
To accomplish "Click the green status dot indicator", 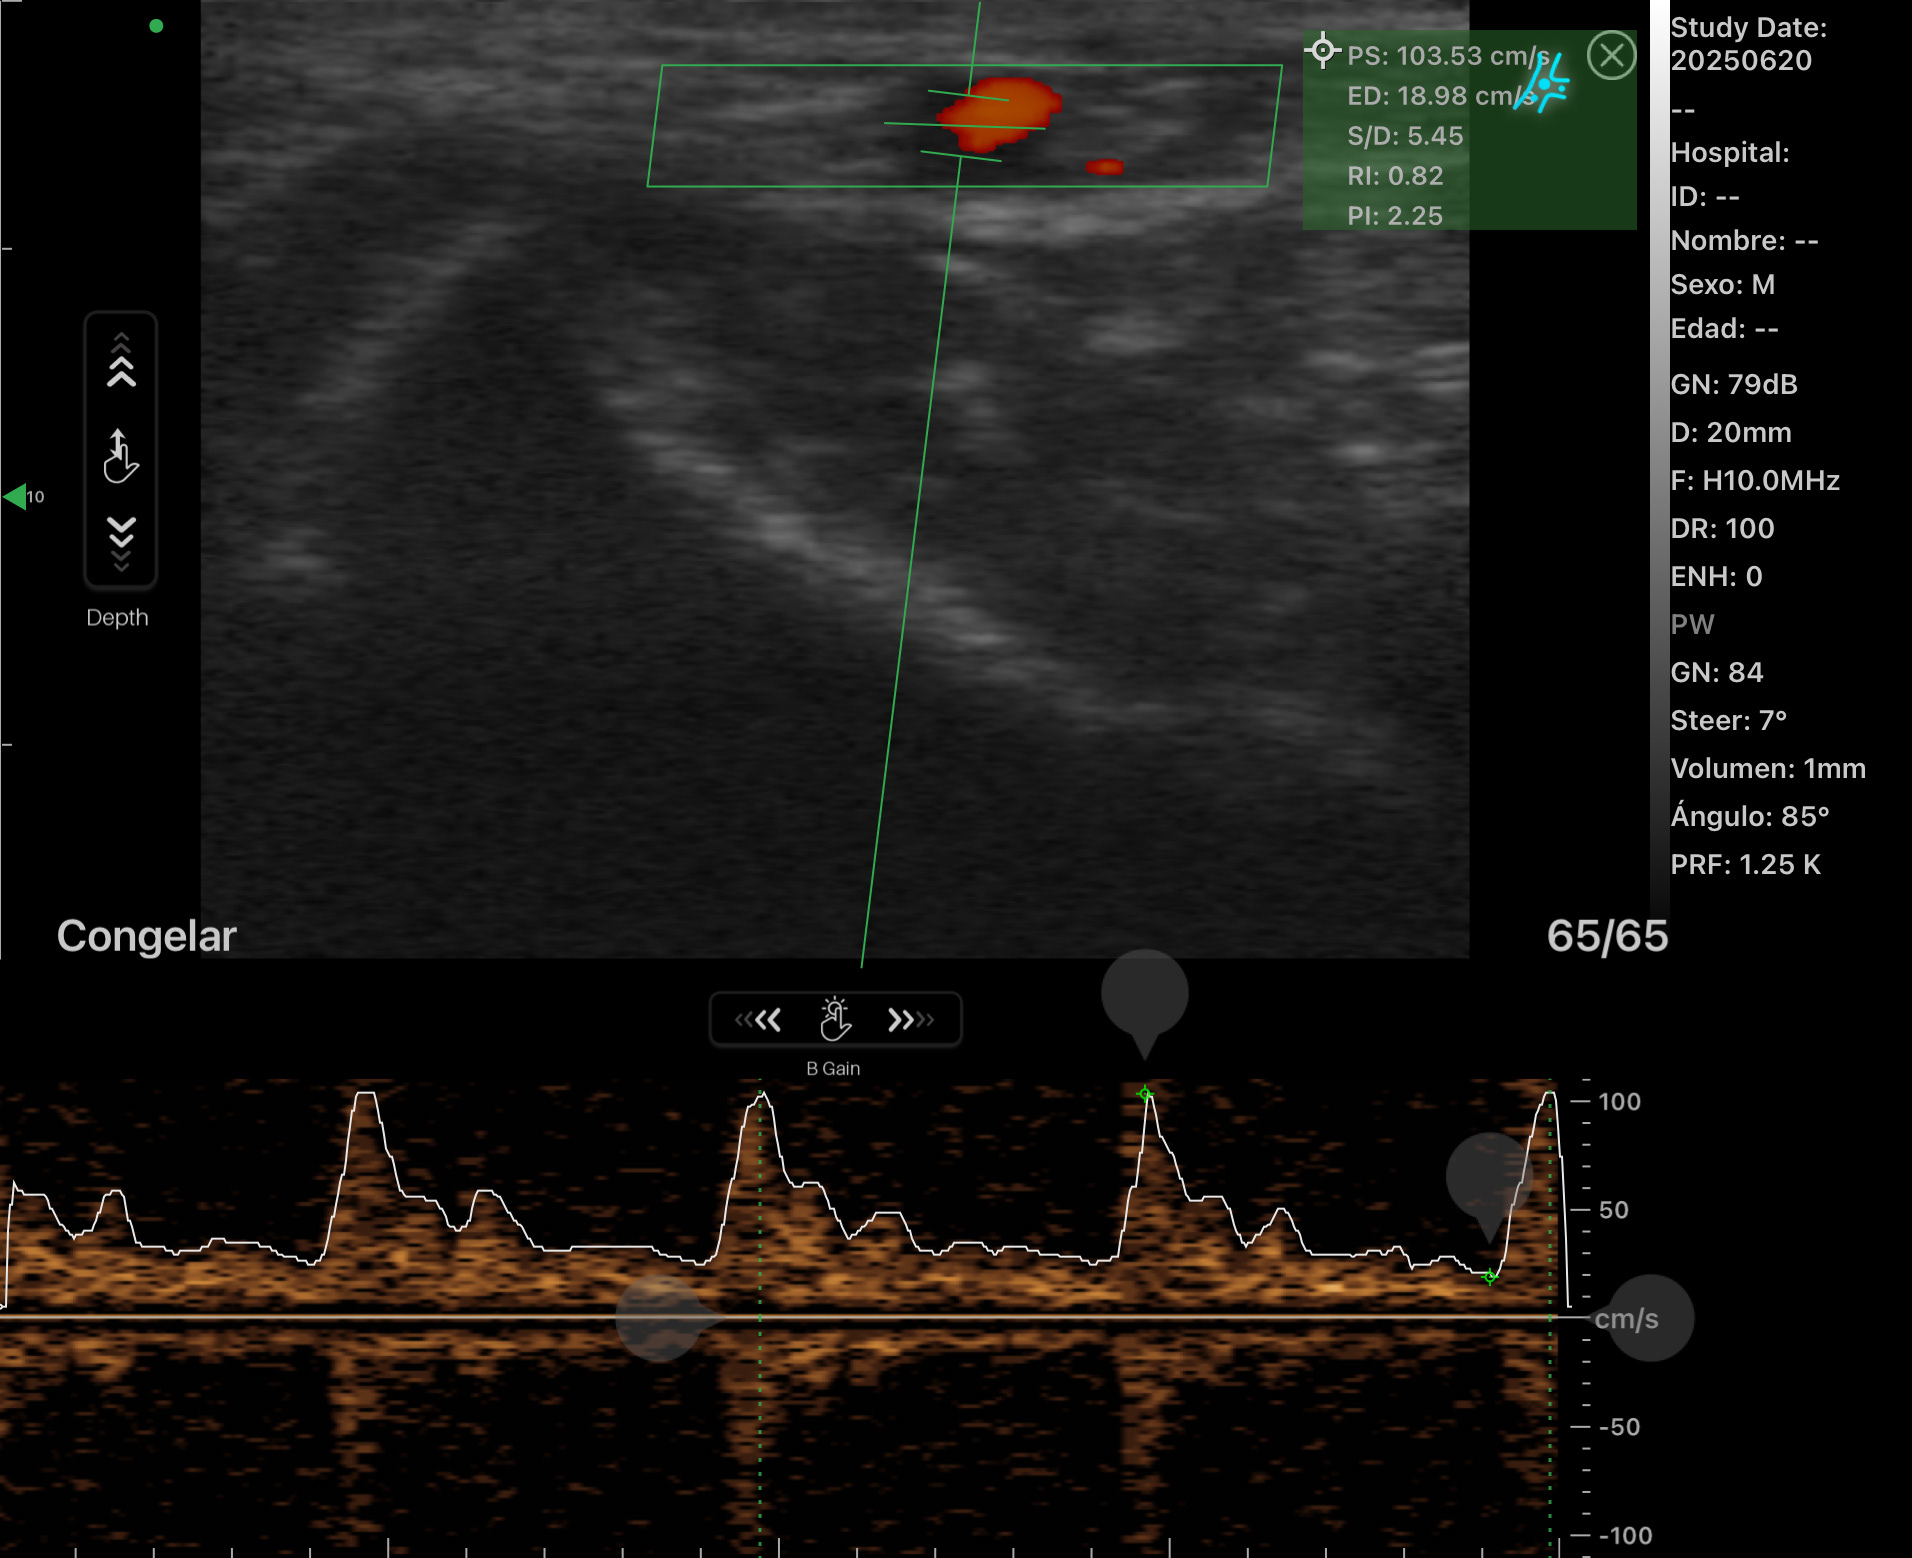I will coord(156,26).
